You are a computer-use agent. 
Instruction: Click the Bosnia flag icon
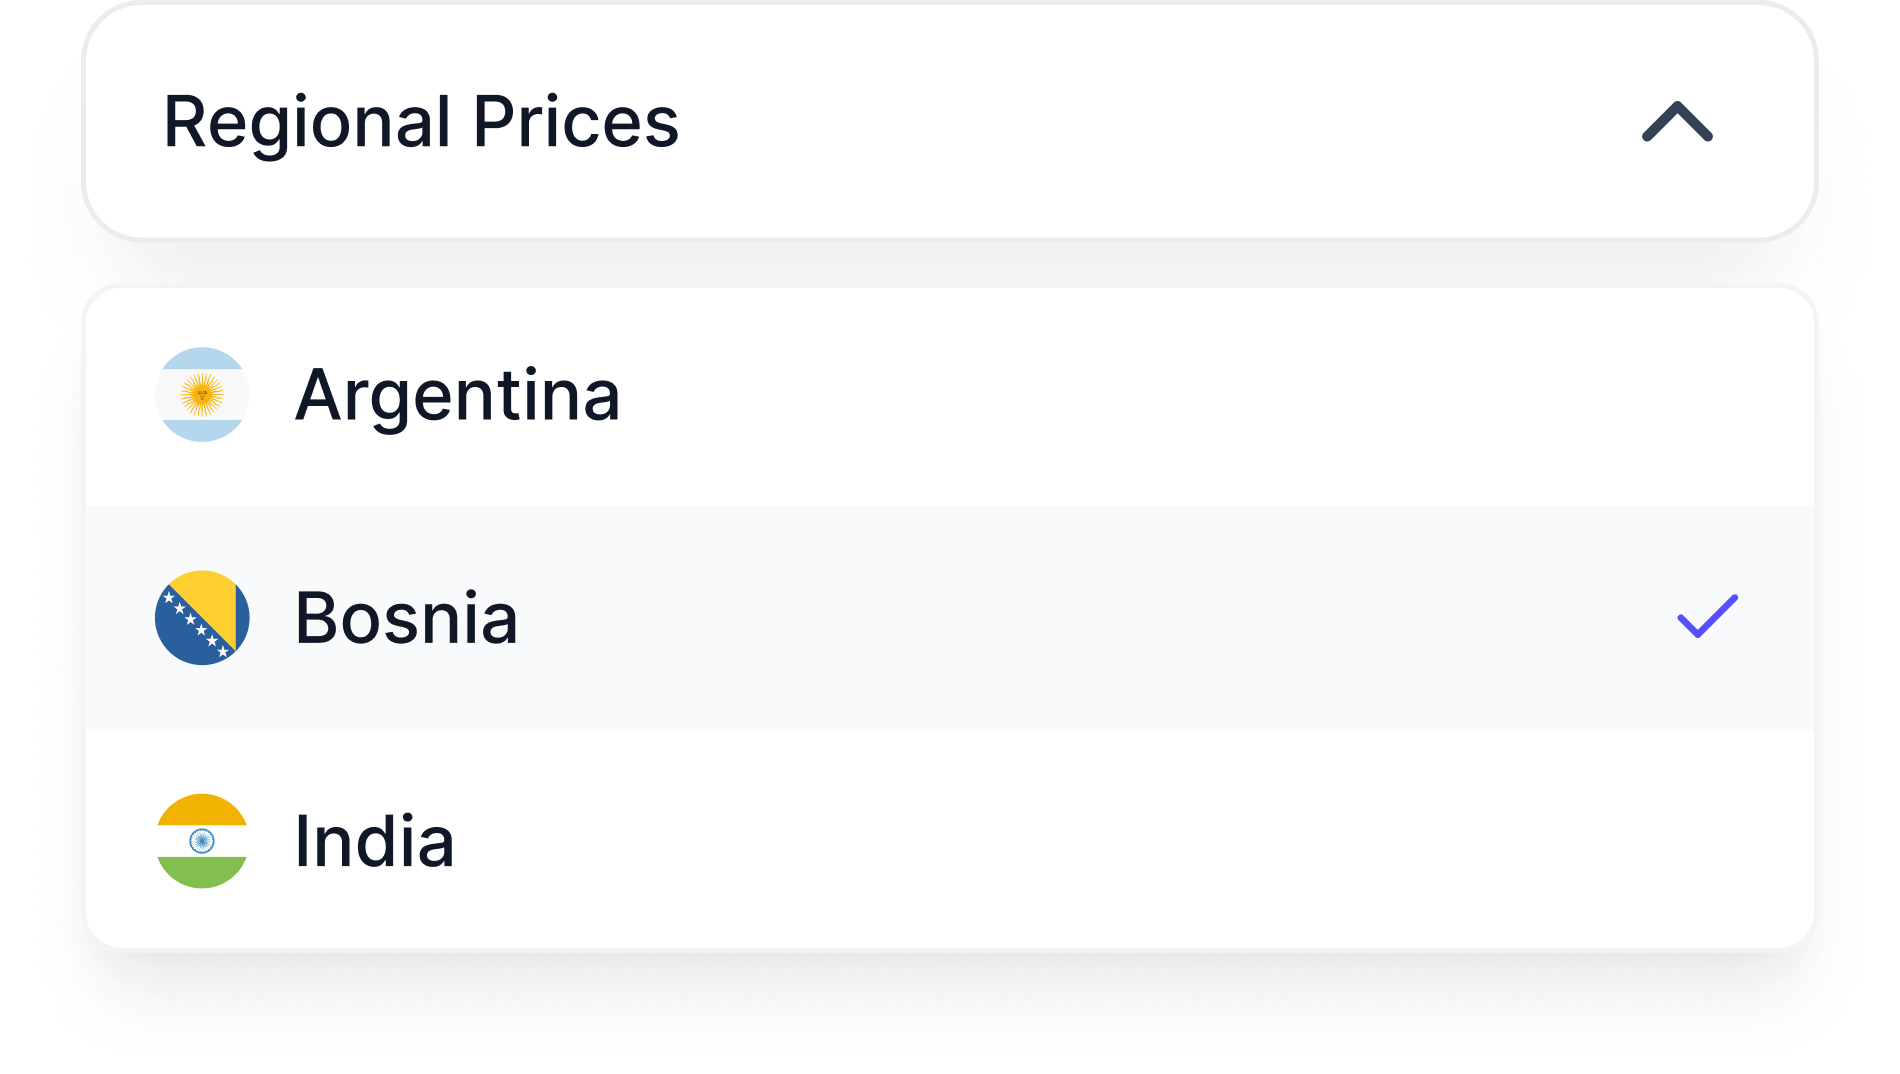click(202, 618)
